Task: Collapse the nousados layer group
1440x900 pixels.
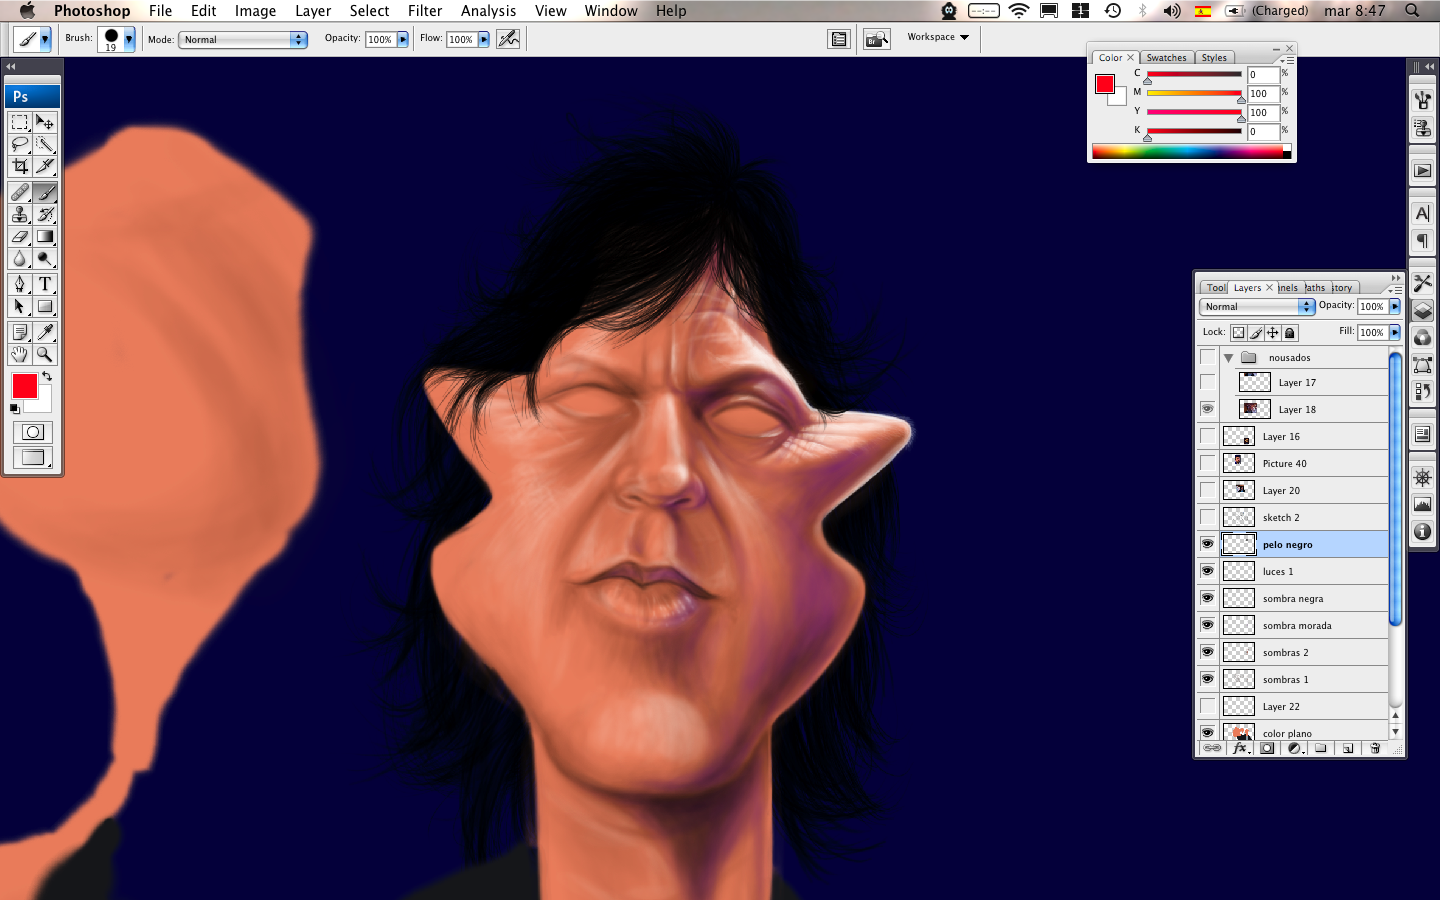Action: [1229, 358]
